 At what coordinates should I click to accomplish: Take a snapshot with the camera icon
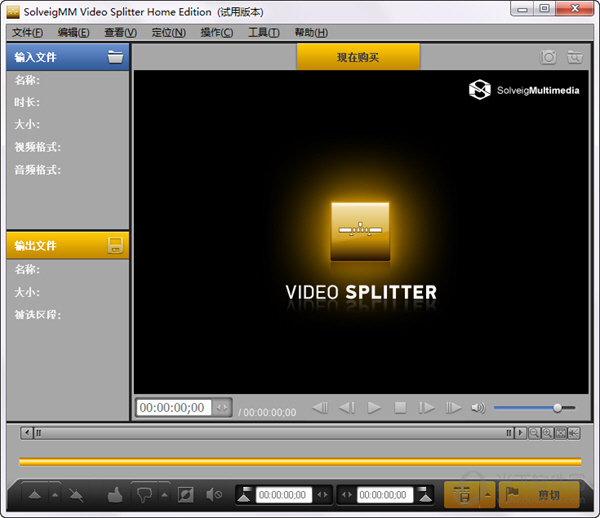click(x=548, y=57)
